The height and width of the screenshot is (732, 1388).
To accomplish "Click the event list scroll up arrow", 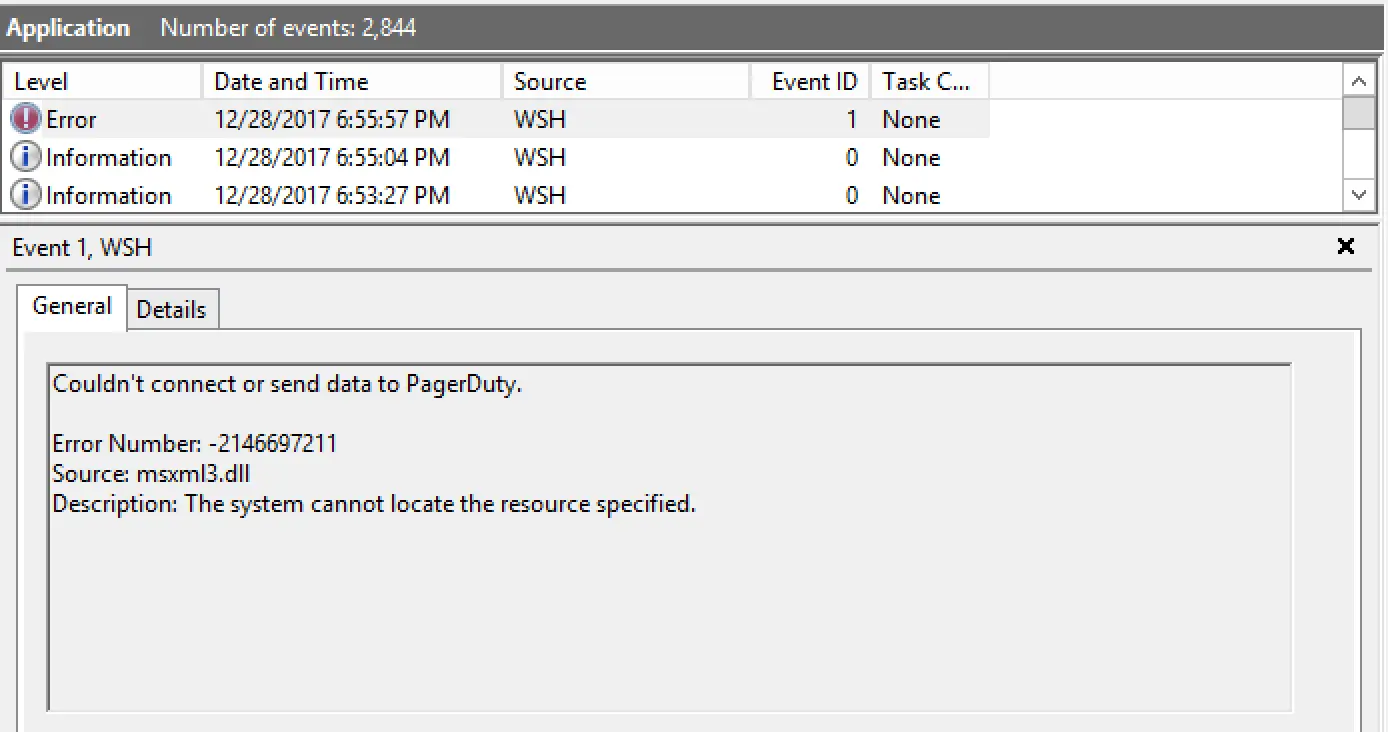I will 1358,81.
